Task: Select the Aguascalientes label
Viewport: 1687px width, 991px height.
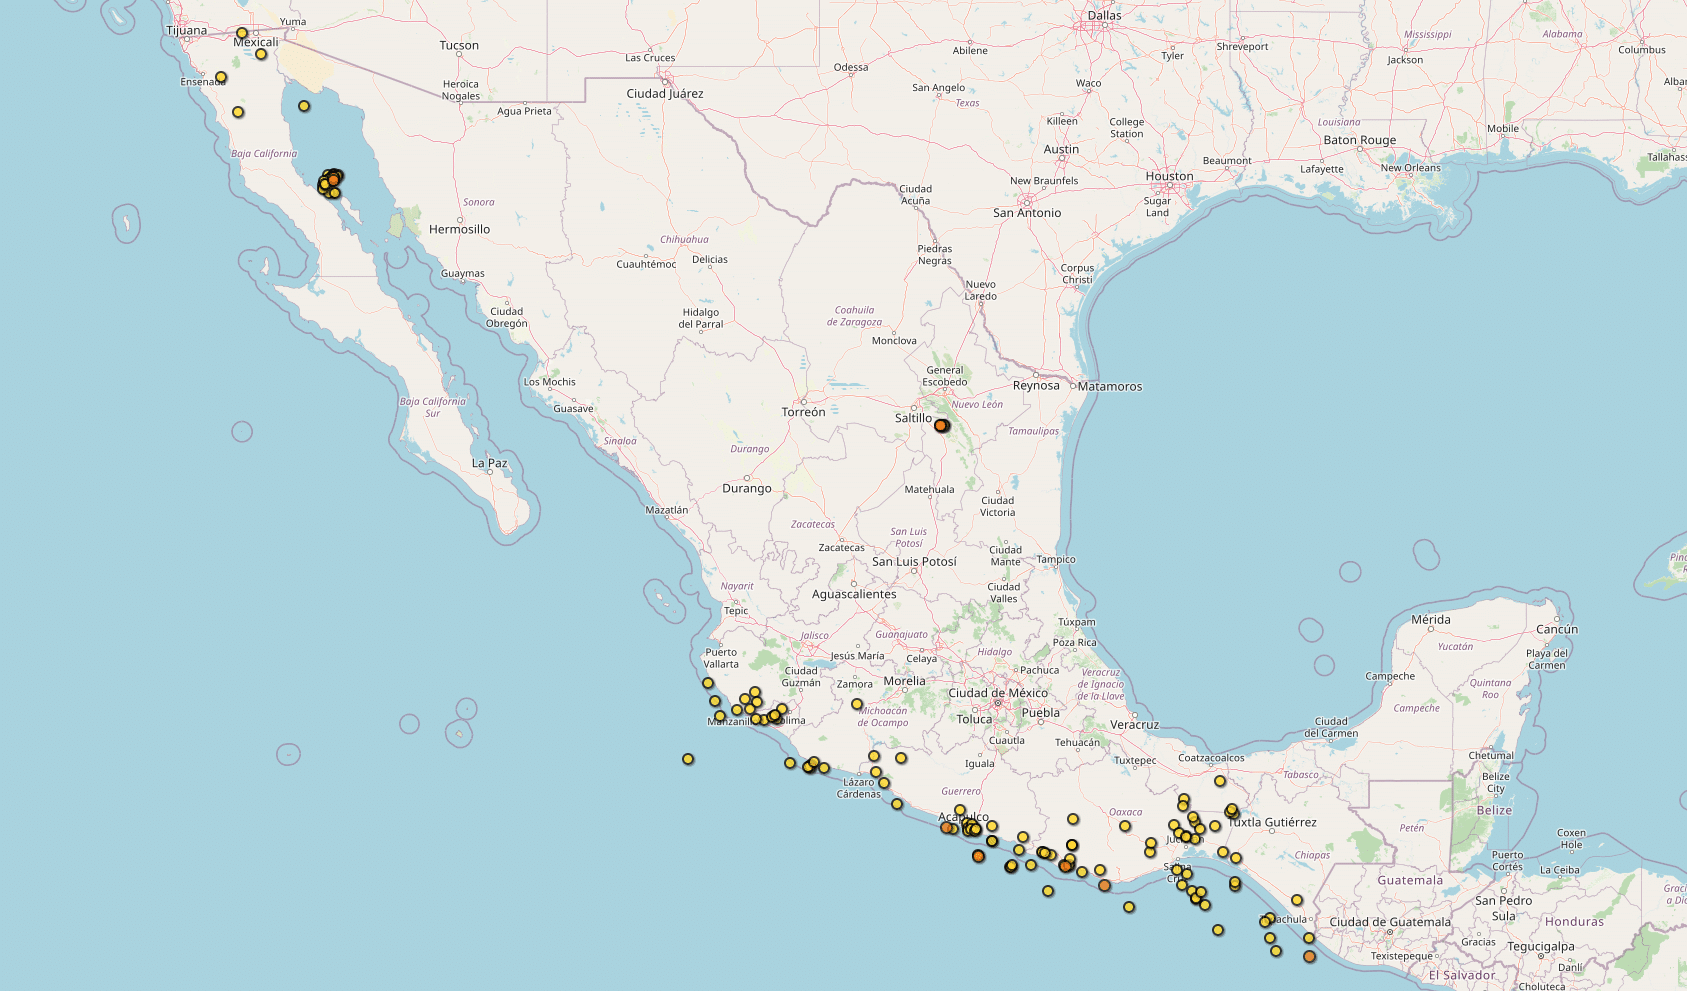Action: pos(854,594)
